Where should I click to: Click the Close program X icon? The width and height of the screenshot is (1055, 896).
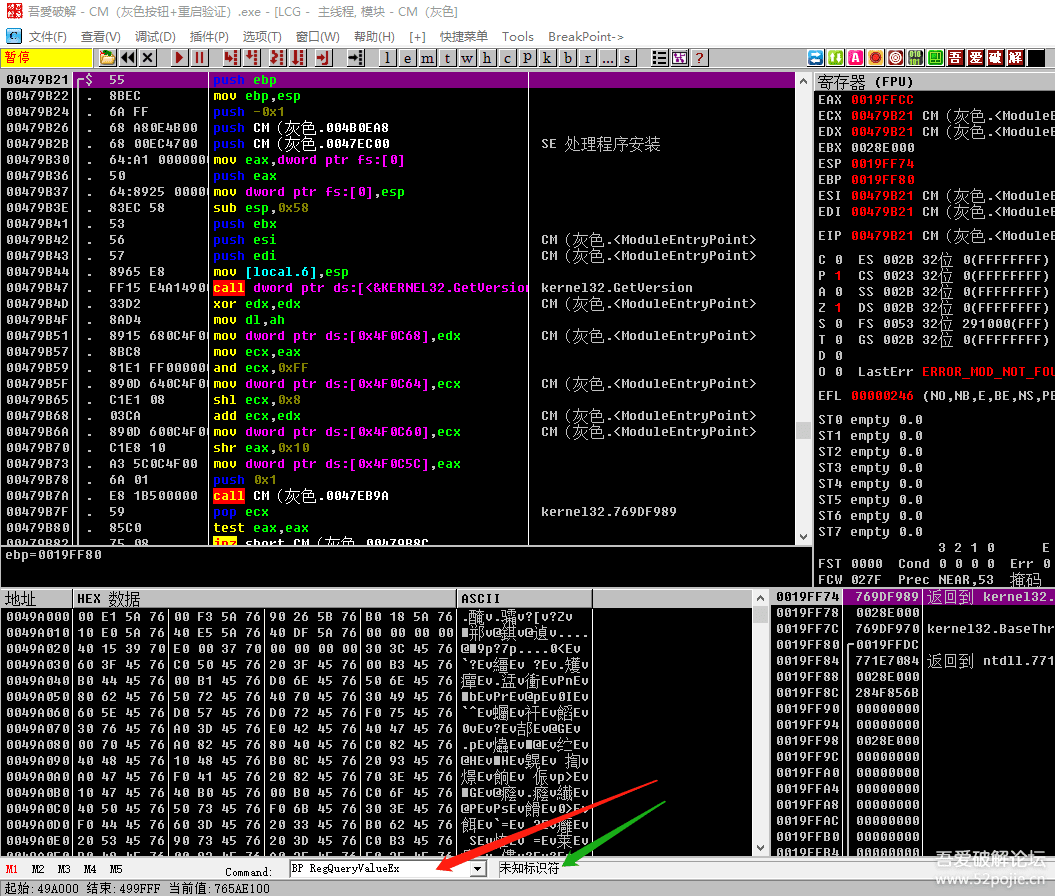pos(148,58)
